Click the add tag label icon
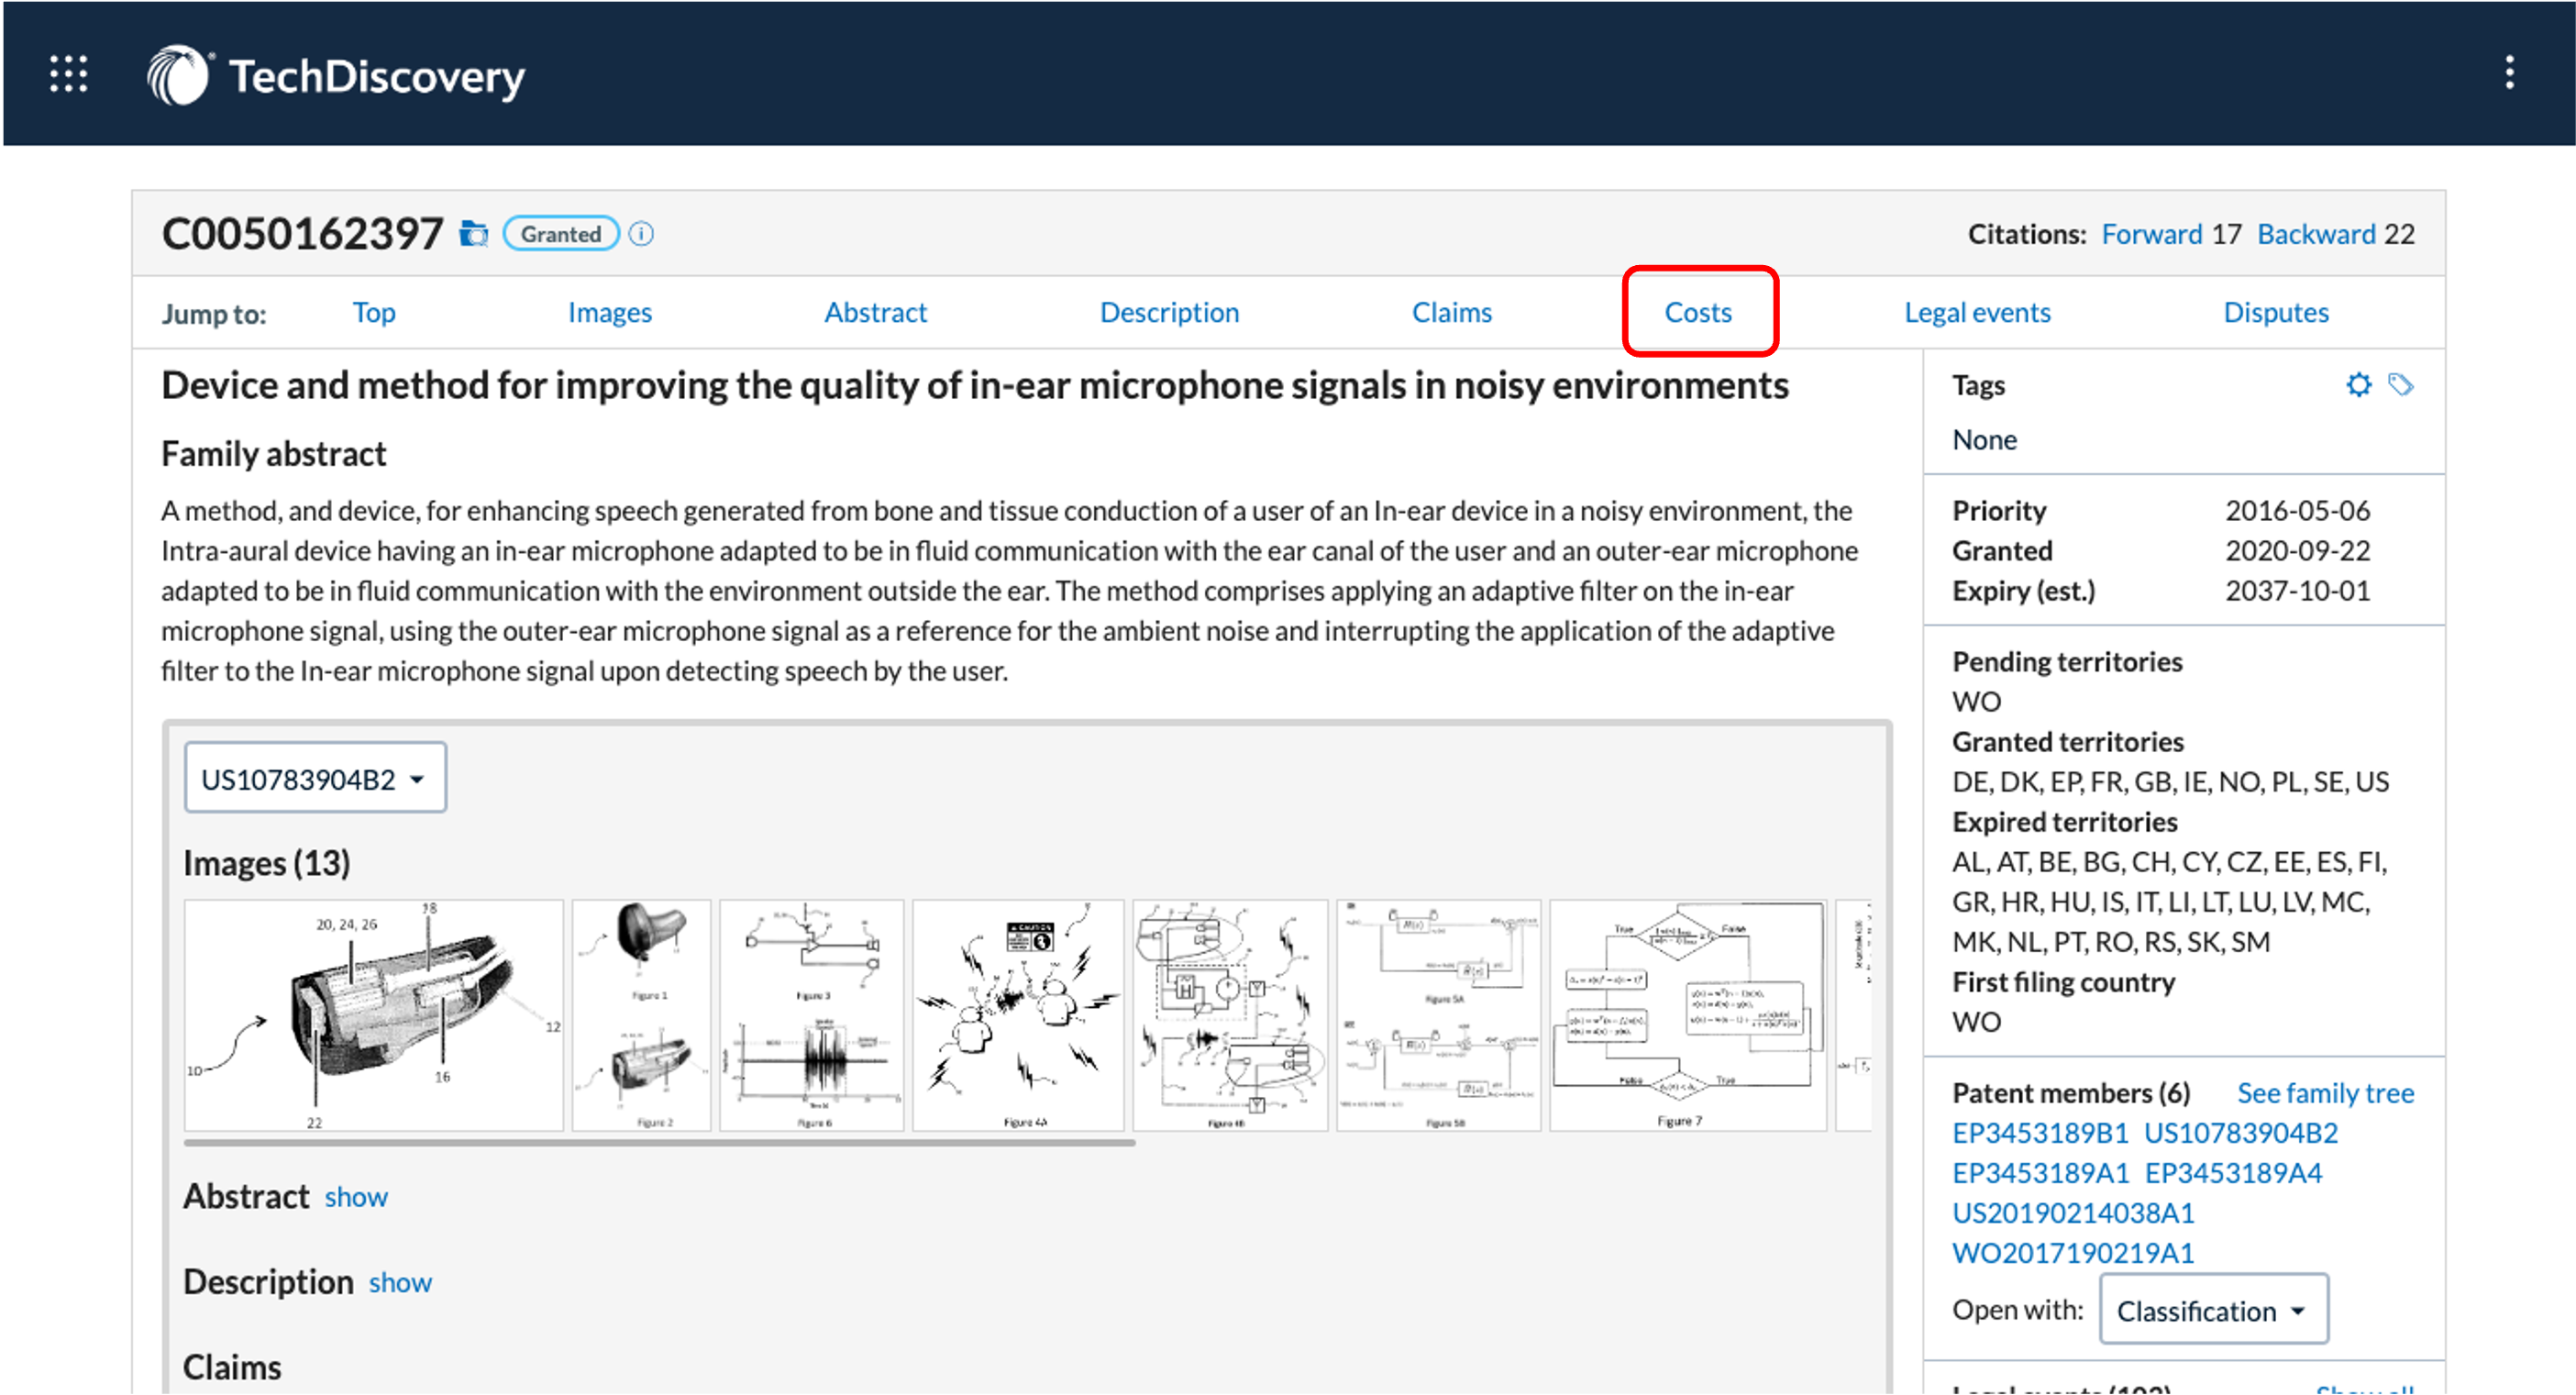 coord(2401,385)
